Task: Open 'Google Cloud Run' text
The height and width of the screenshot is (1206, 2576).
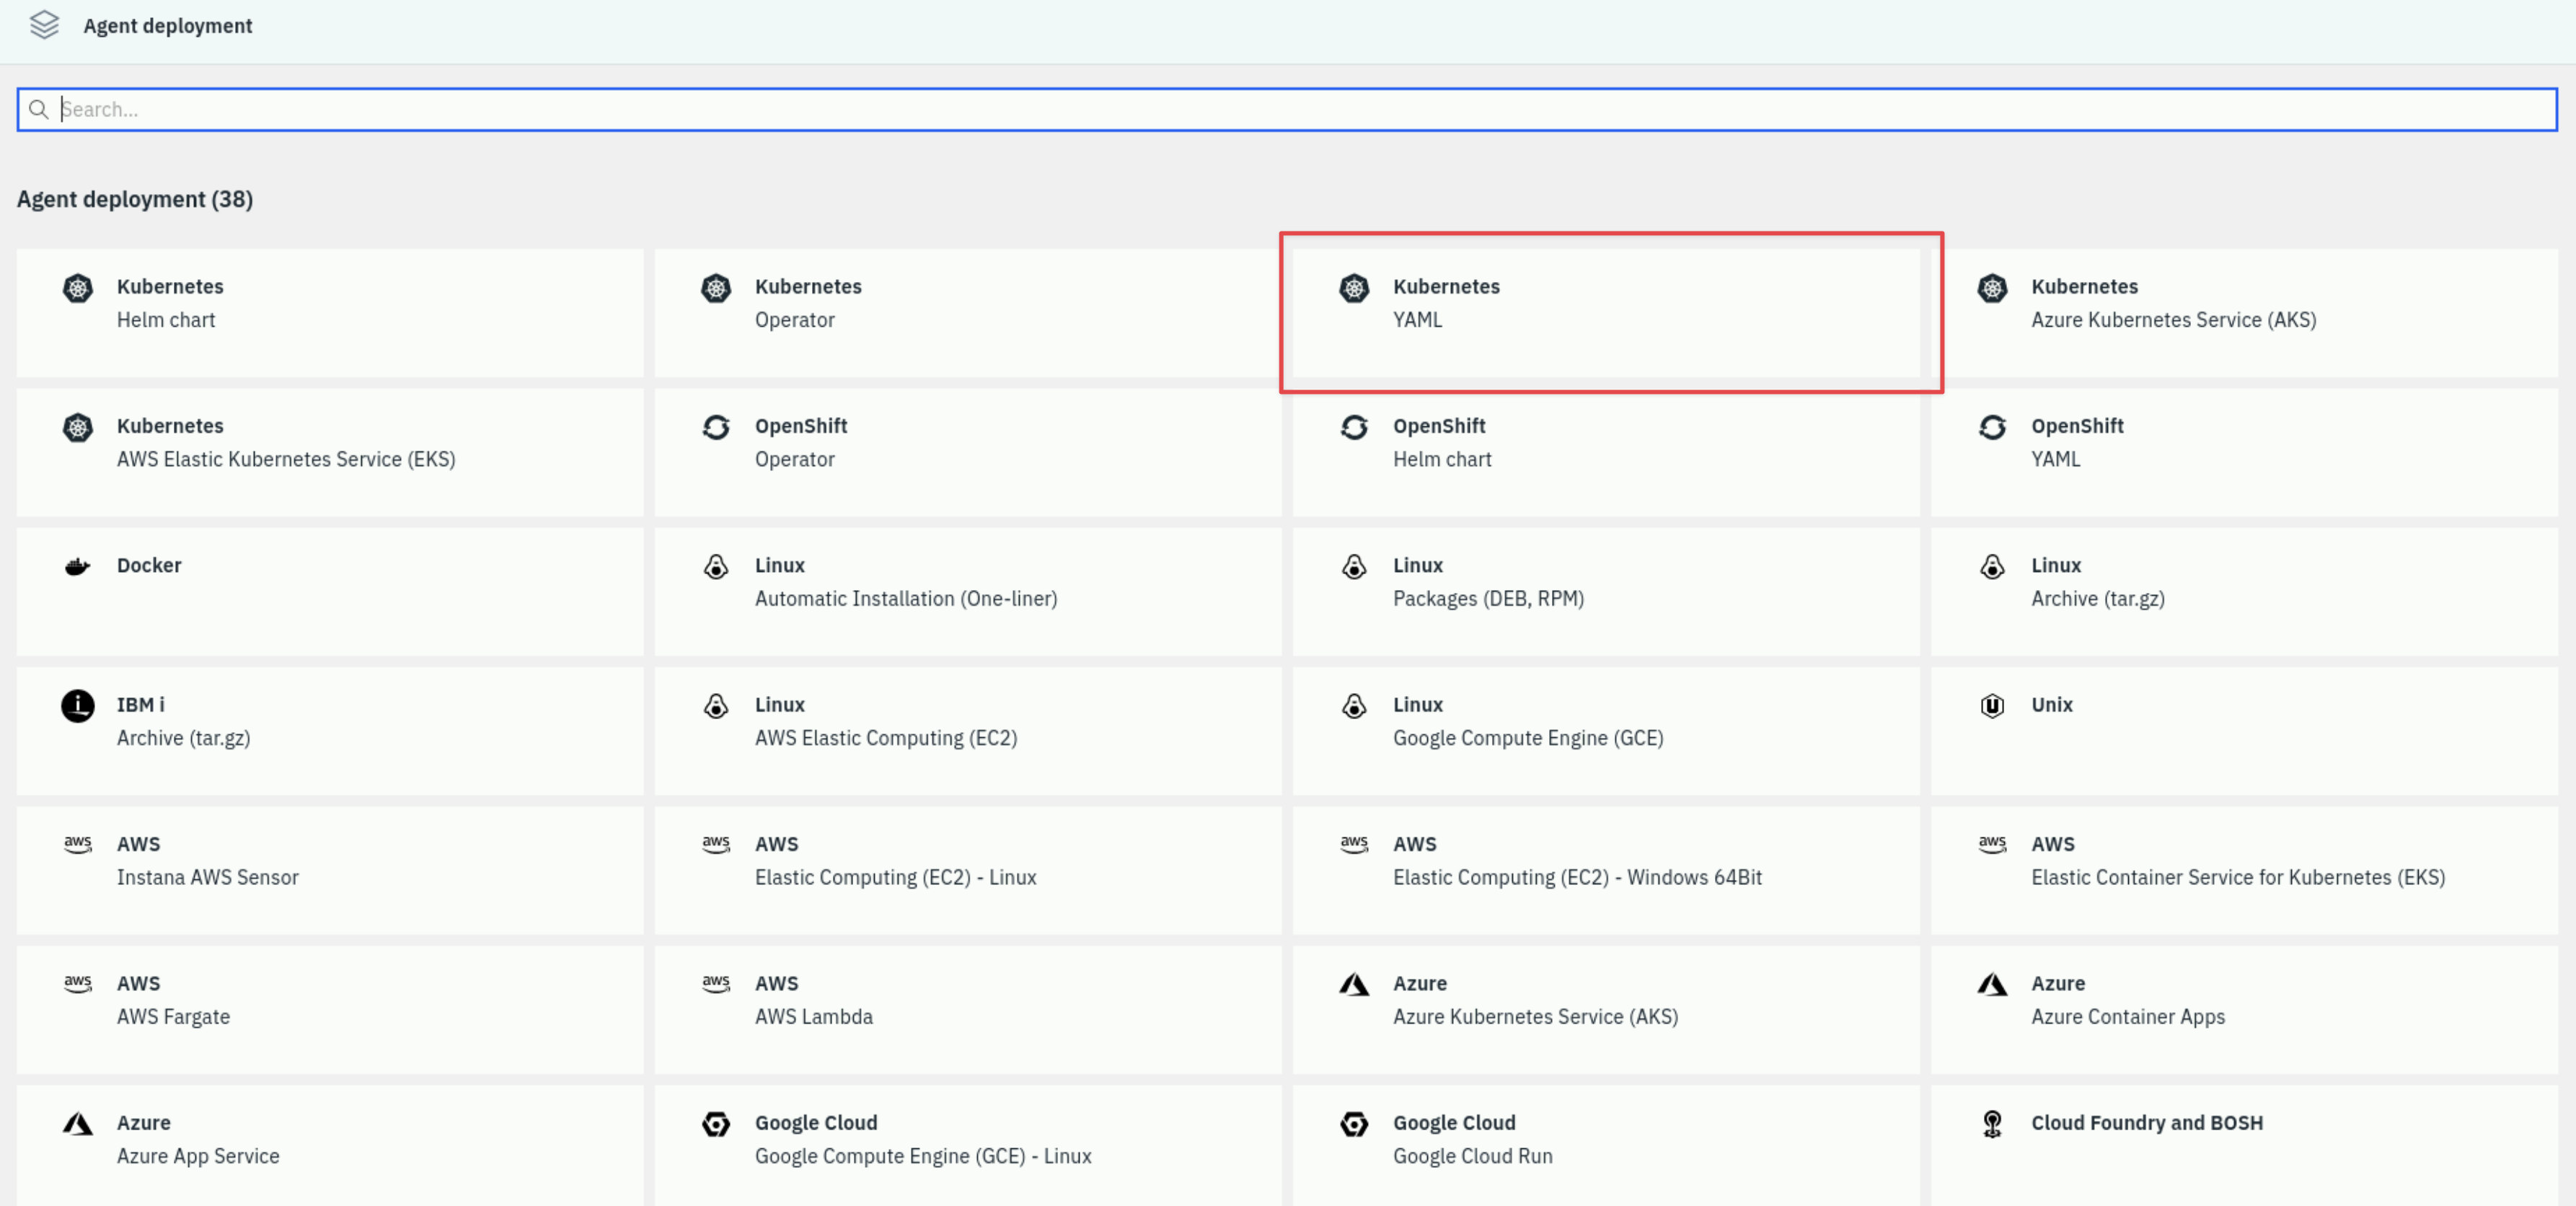Action: pyautogui.click(x=1473, y=1156)
